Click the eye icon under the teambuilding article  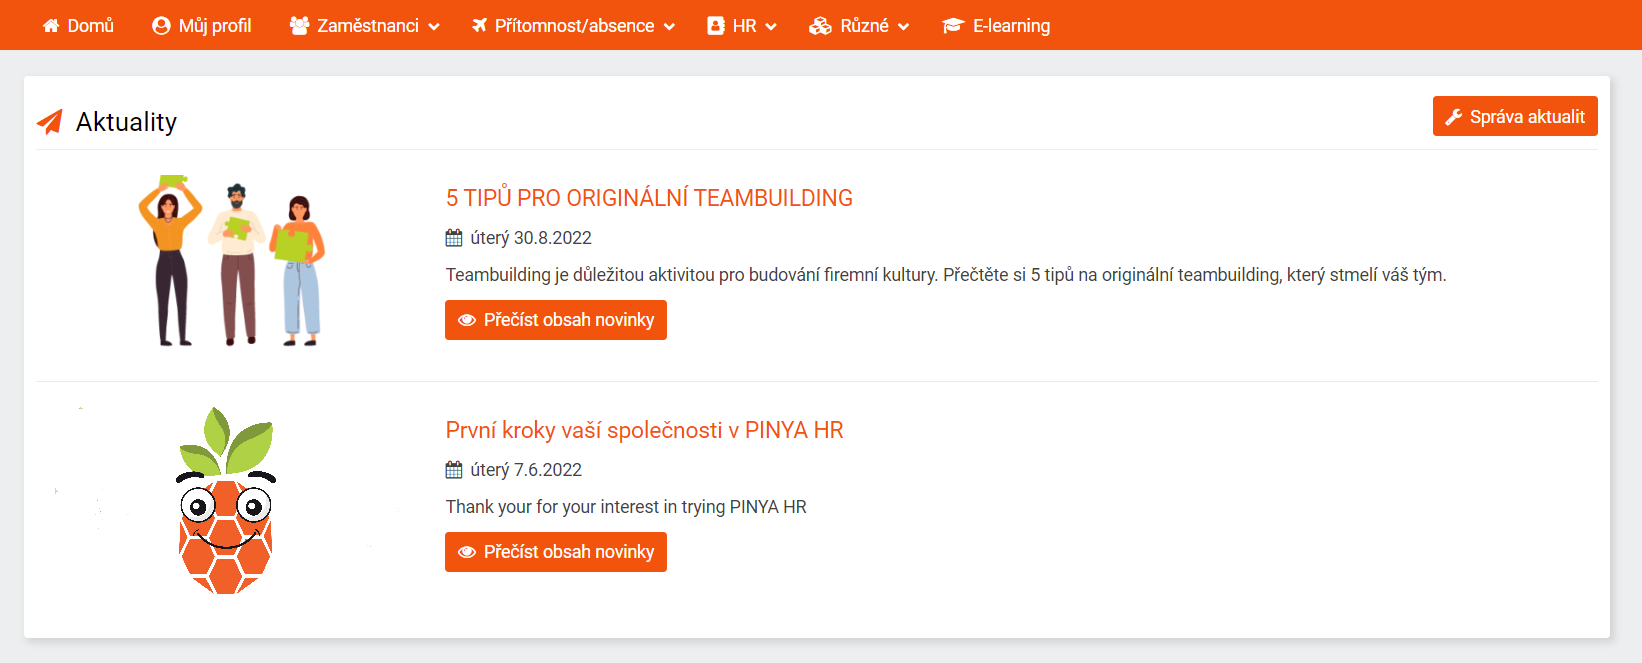pyautogui.click(x=467, y=320)
